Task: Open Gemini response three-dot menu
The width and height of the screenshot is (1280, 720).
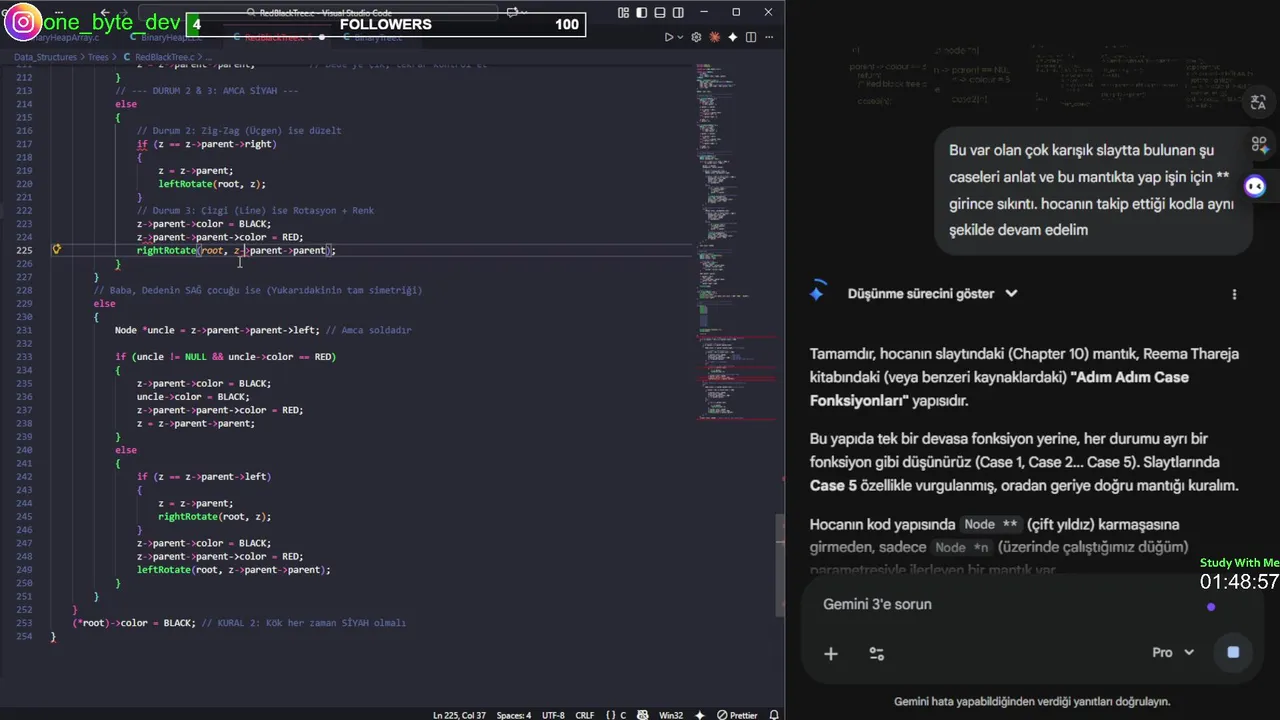Action: (x=1234, y=294)
